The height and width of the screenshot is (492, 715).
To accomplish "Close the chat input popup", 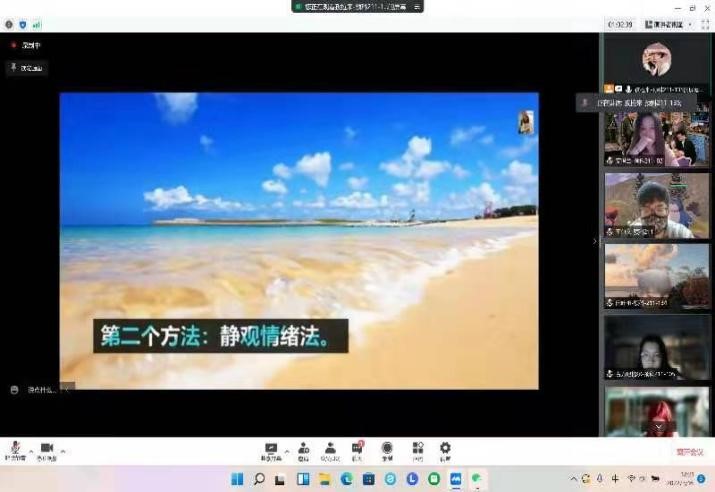I will [x=67, y=389].
